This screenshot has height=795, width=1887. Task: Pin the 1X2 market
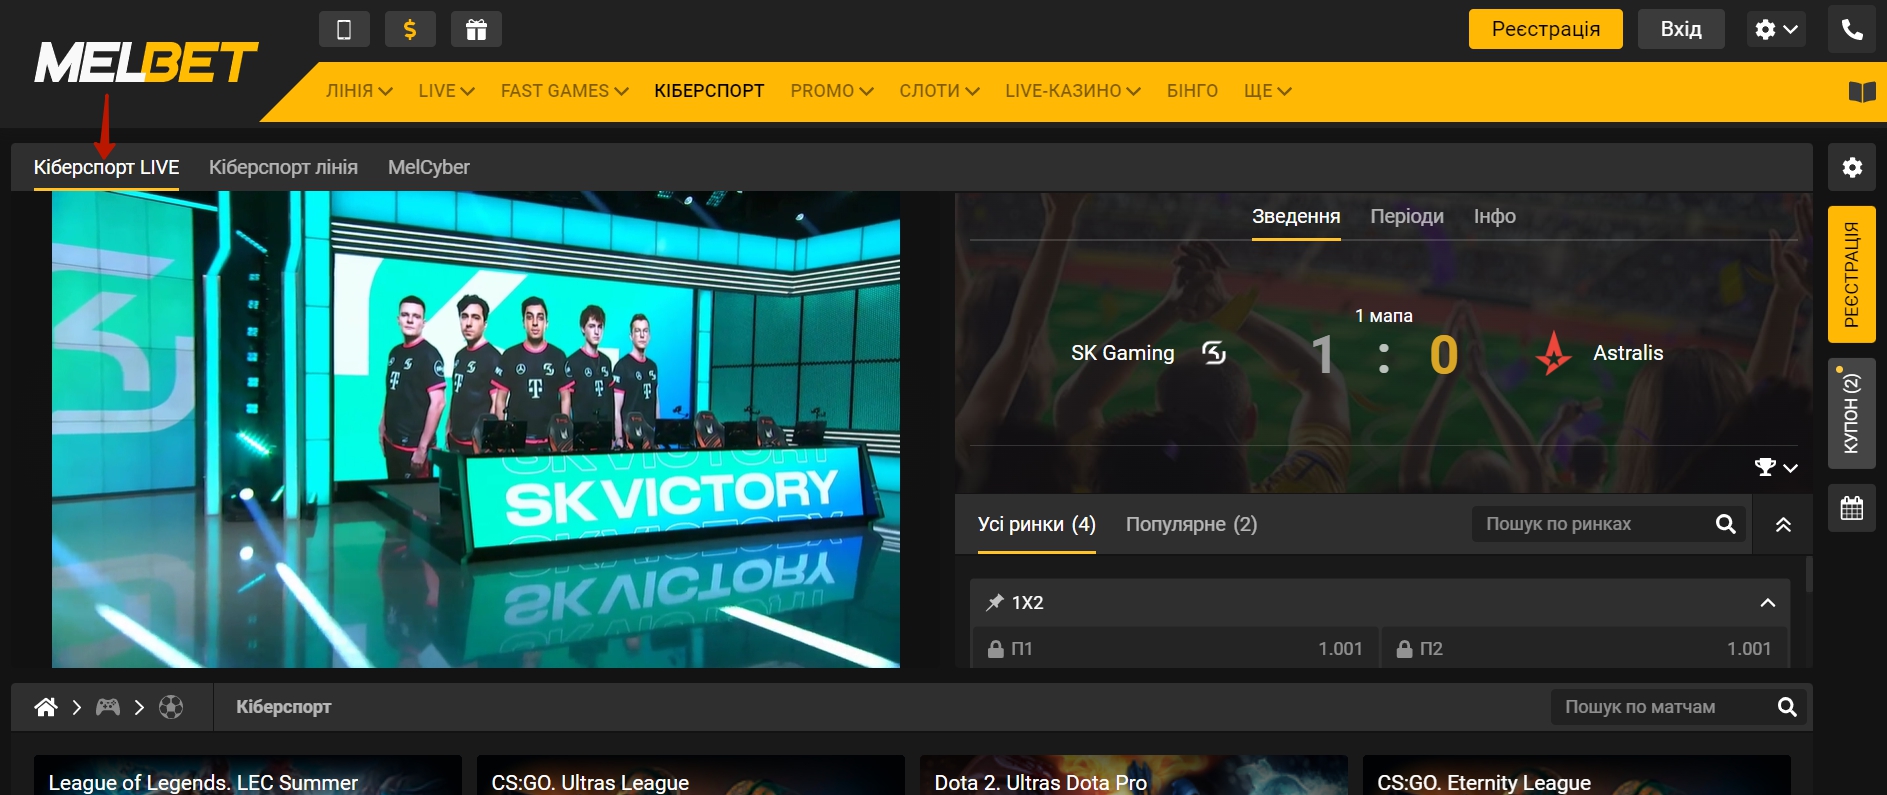995,602
